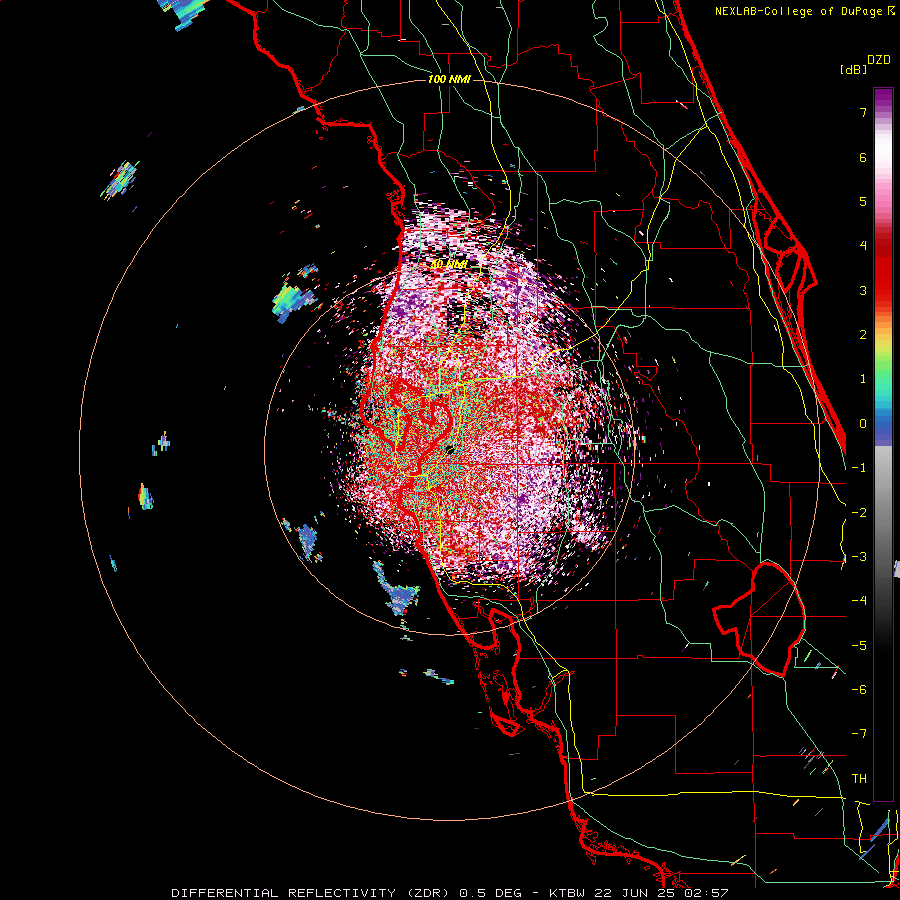Click the -4 dB tick label
The image size is (900, 900).
coord(859,601)
